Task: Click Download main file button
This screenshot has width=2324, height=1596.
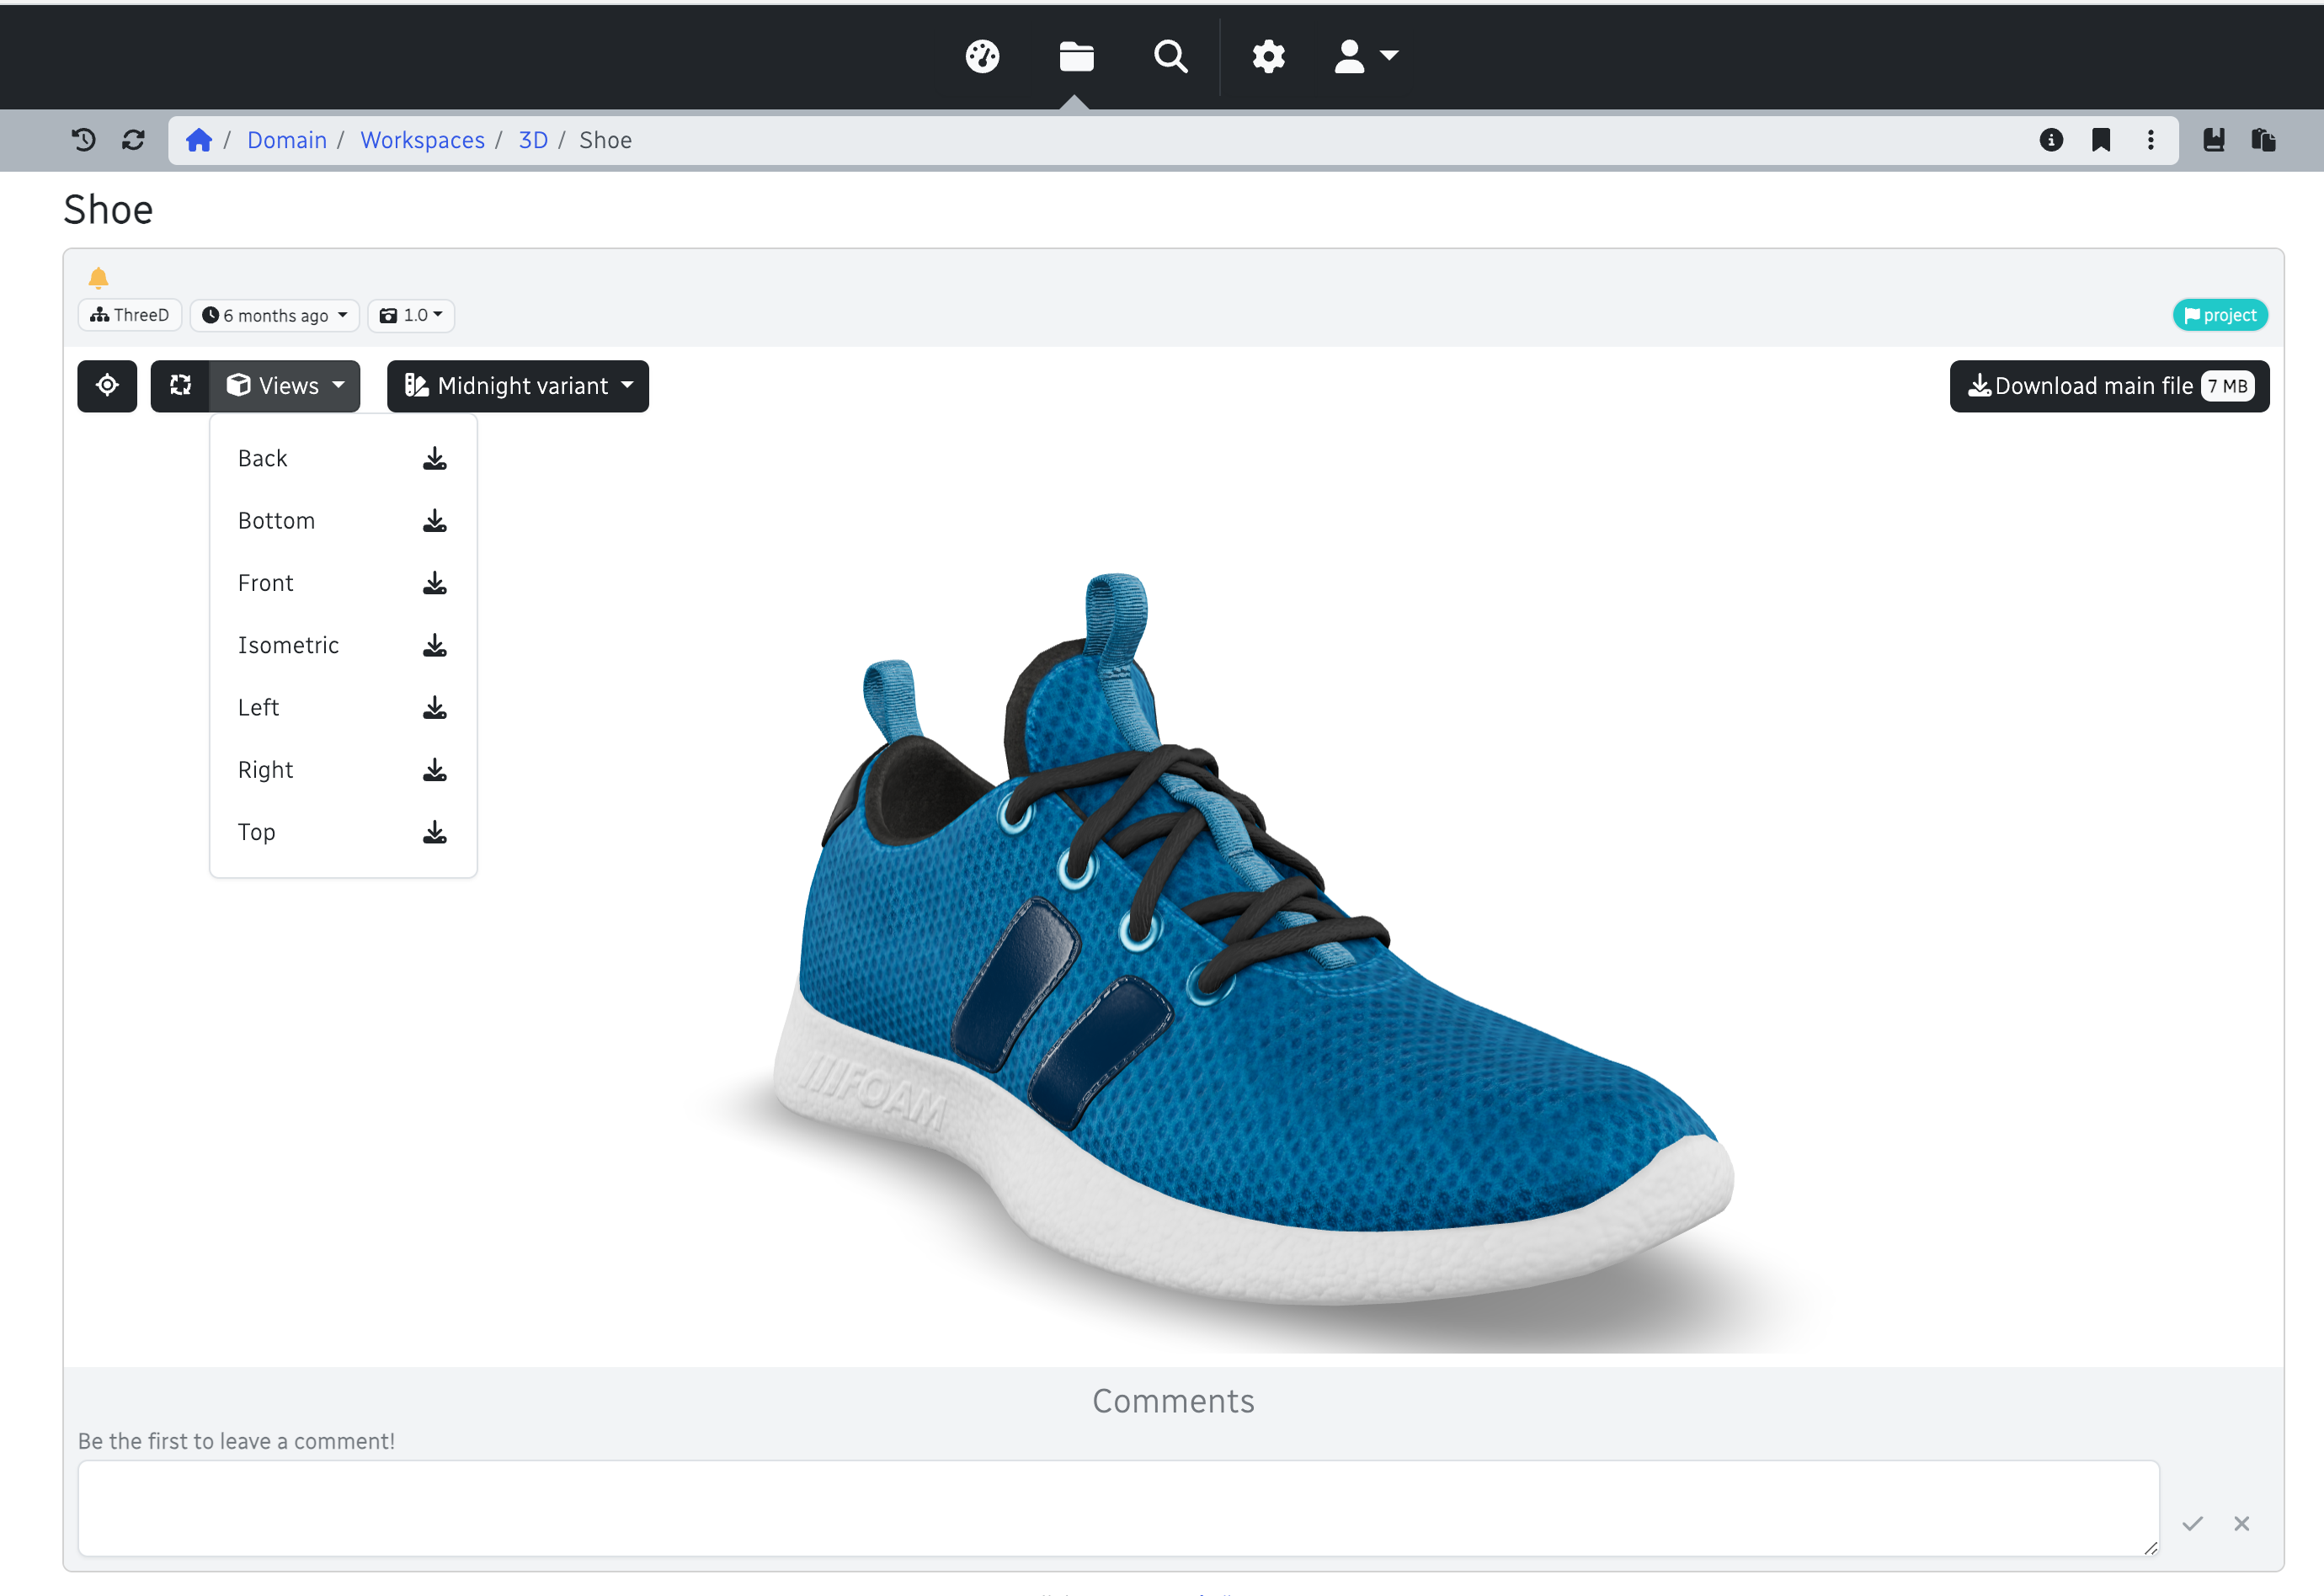Action: tap(2108, 386)
